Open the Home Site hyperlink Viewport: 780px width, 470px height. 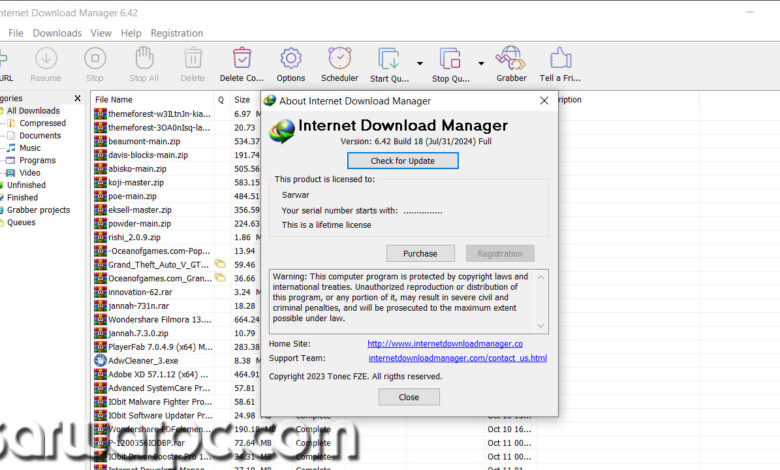tap(445, 344)
